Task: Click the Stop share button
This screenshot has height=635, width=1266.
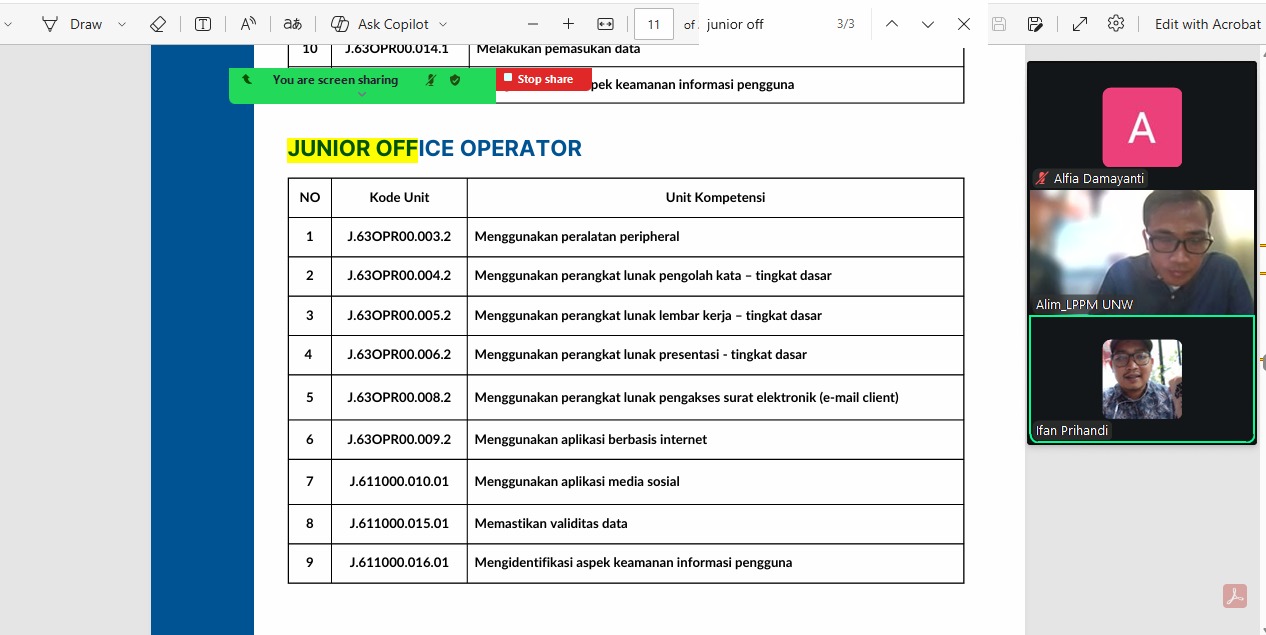Action: click(x=544, y=79)
